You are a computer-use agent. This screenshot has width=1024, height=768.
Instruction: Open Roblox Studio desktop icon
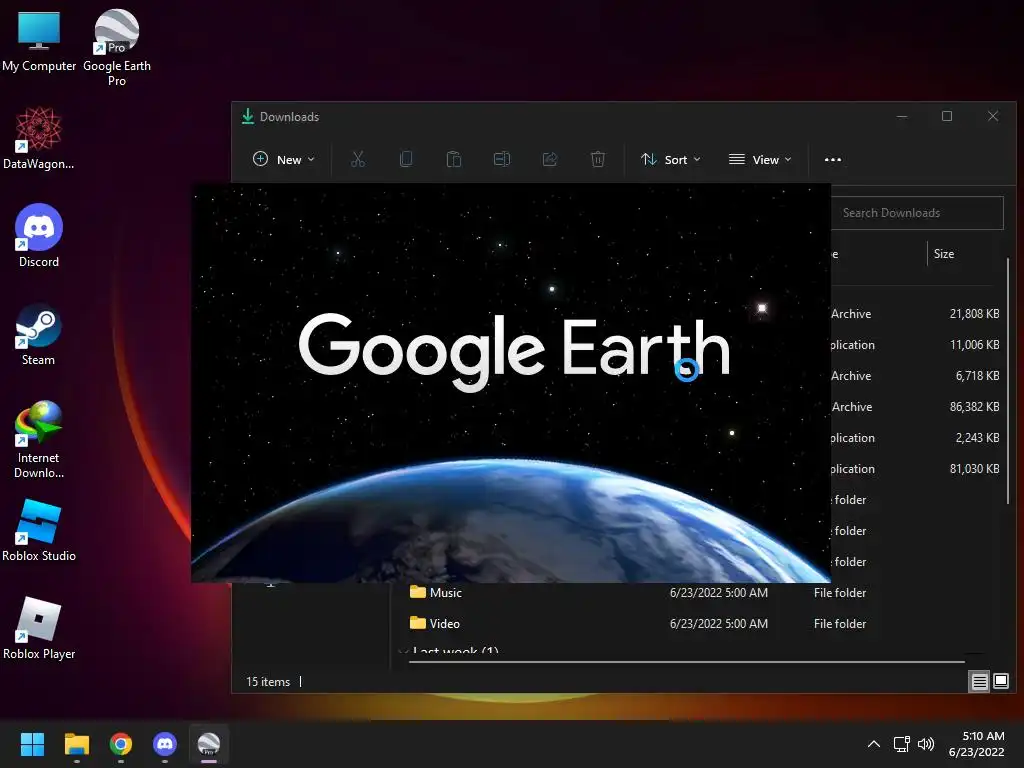click(x=39, y=530)
